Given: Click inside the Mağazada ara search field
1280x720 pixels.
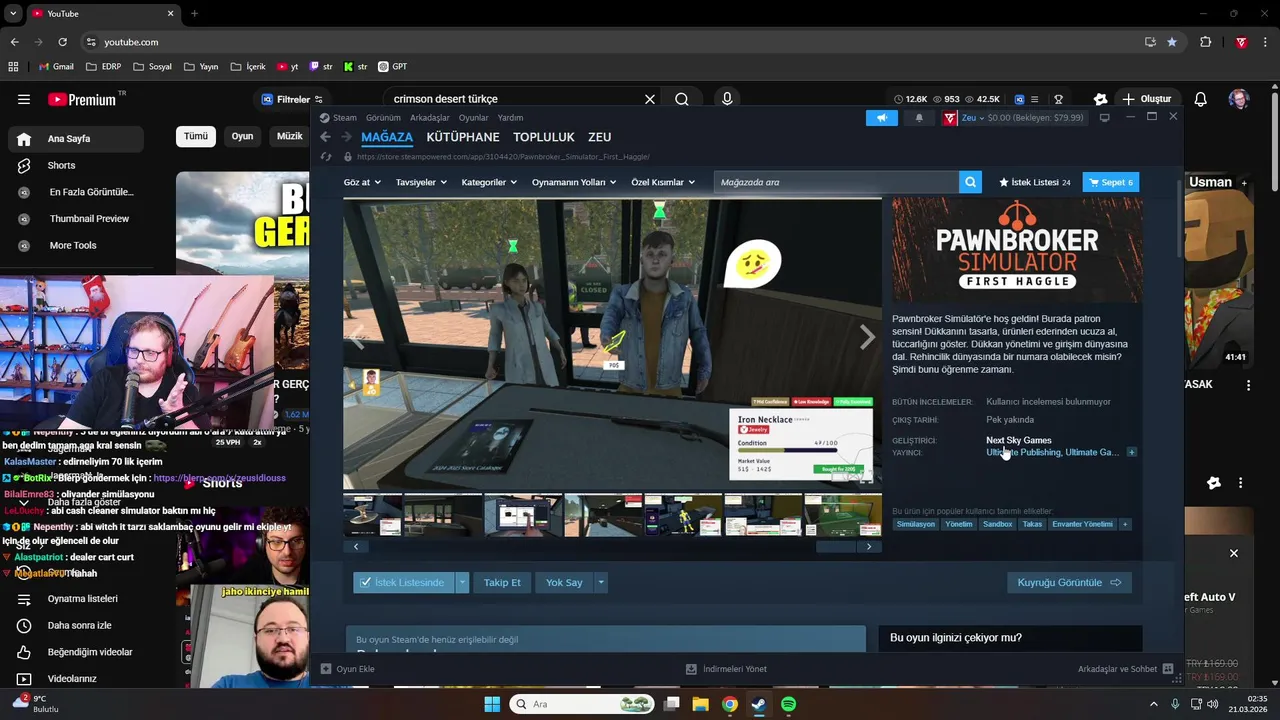Looking at the screenshot, I should (836, 182).
